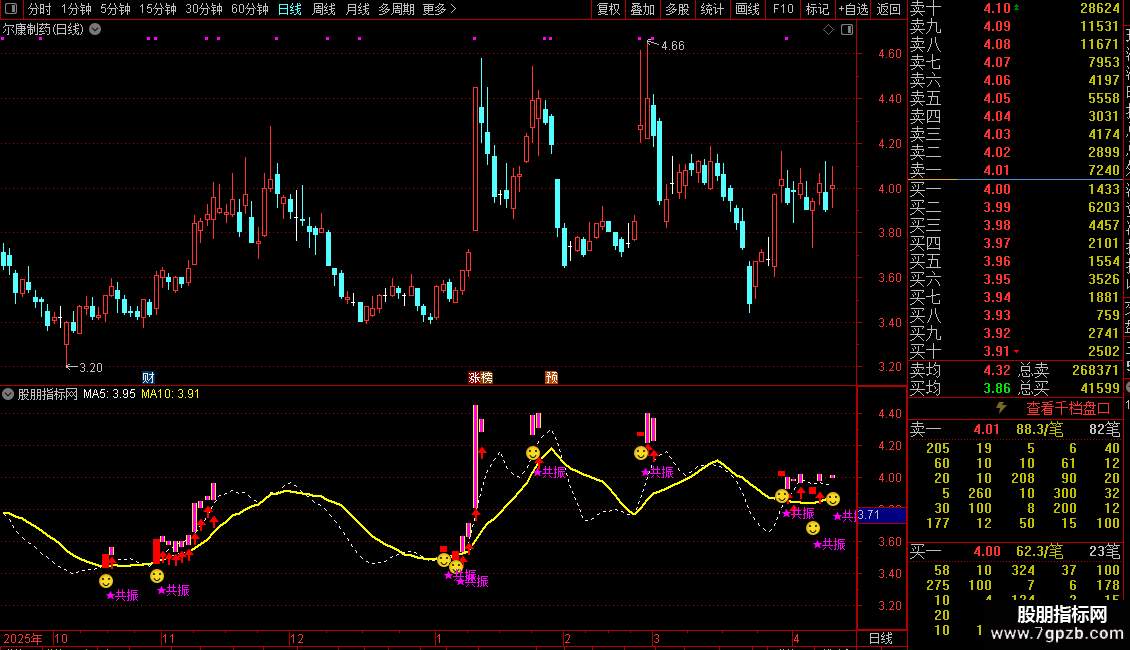Open the F10 company info
1130x650 pixels.
783,9
